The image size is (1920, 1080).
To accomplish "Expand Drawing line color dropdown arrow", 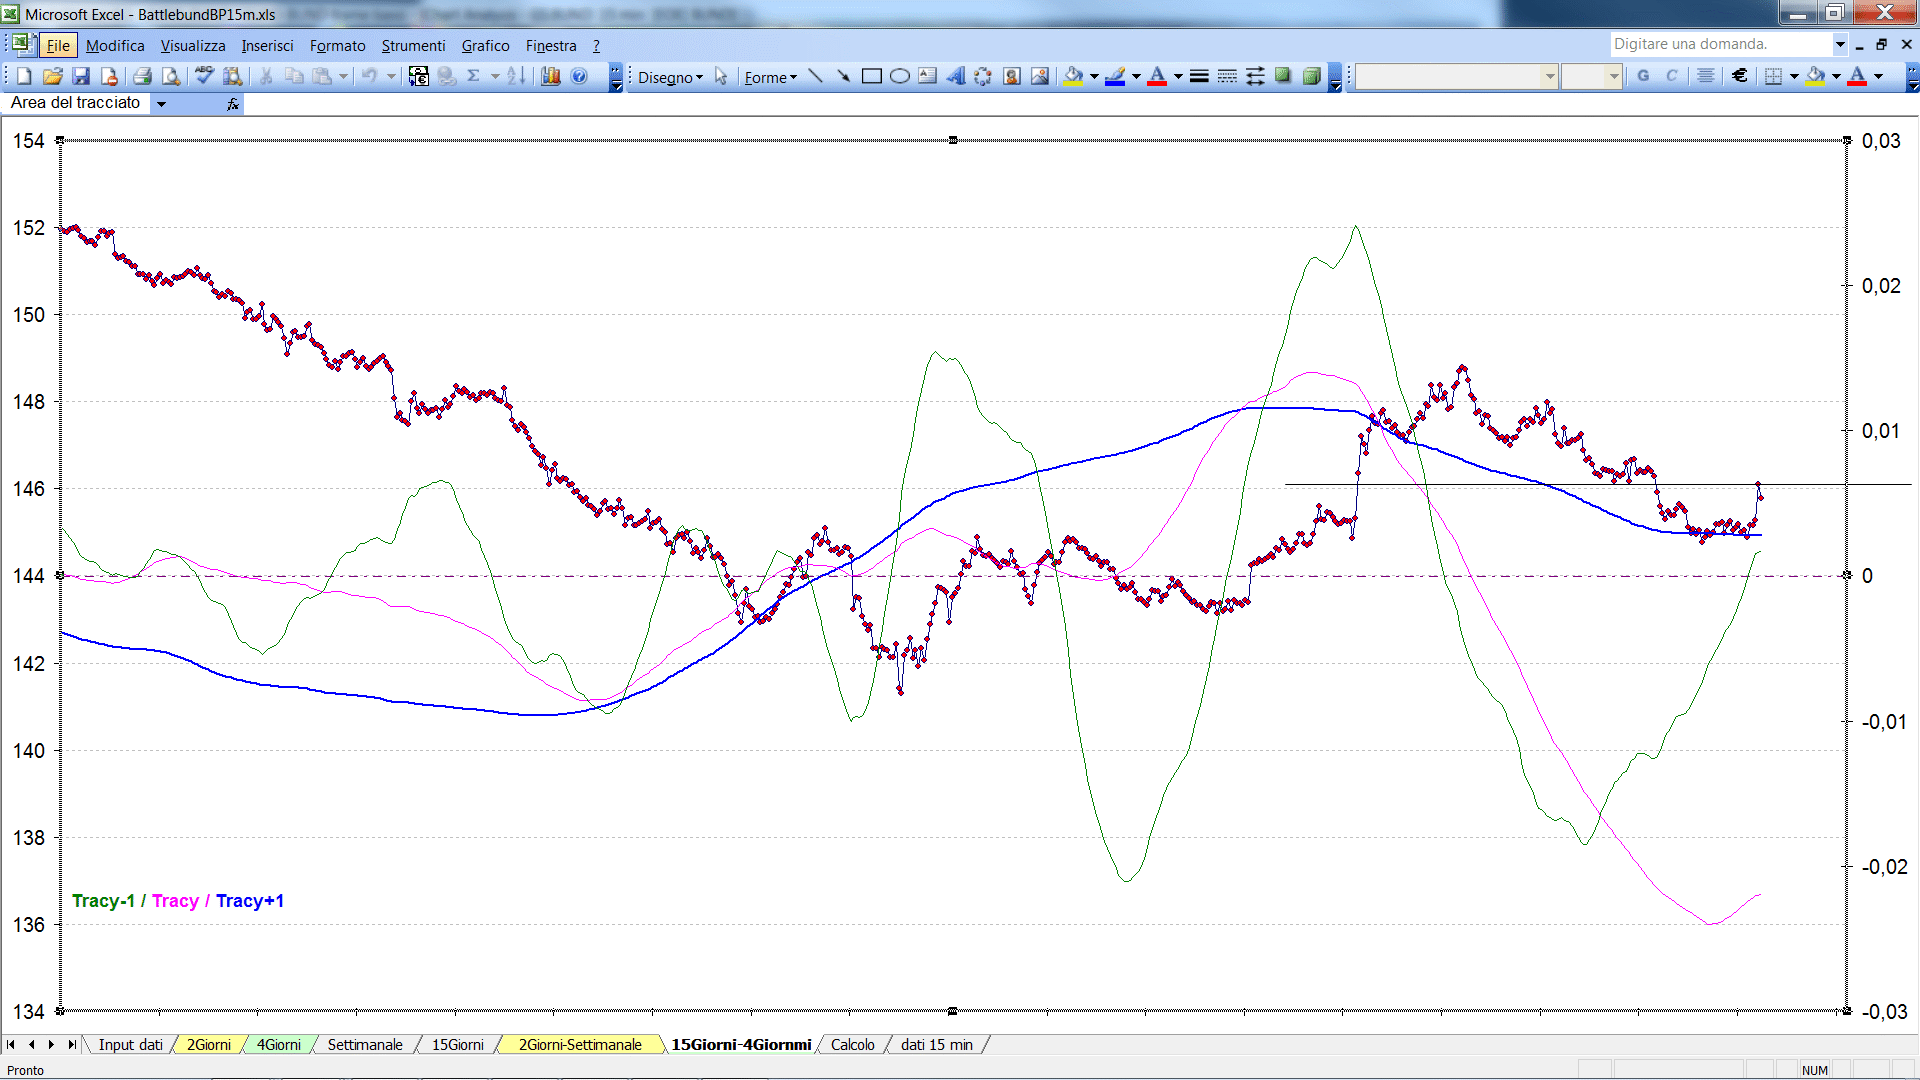I will (x=1136, y=76).
